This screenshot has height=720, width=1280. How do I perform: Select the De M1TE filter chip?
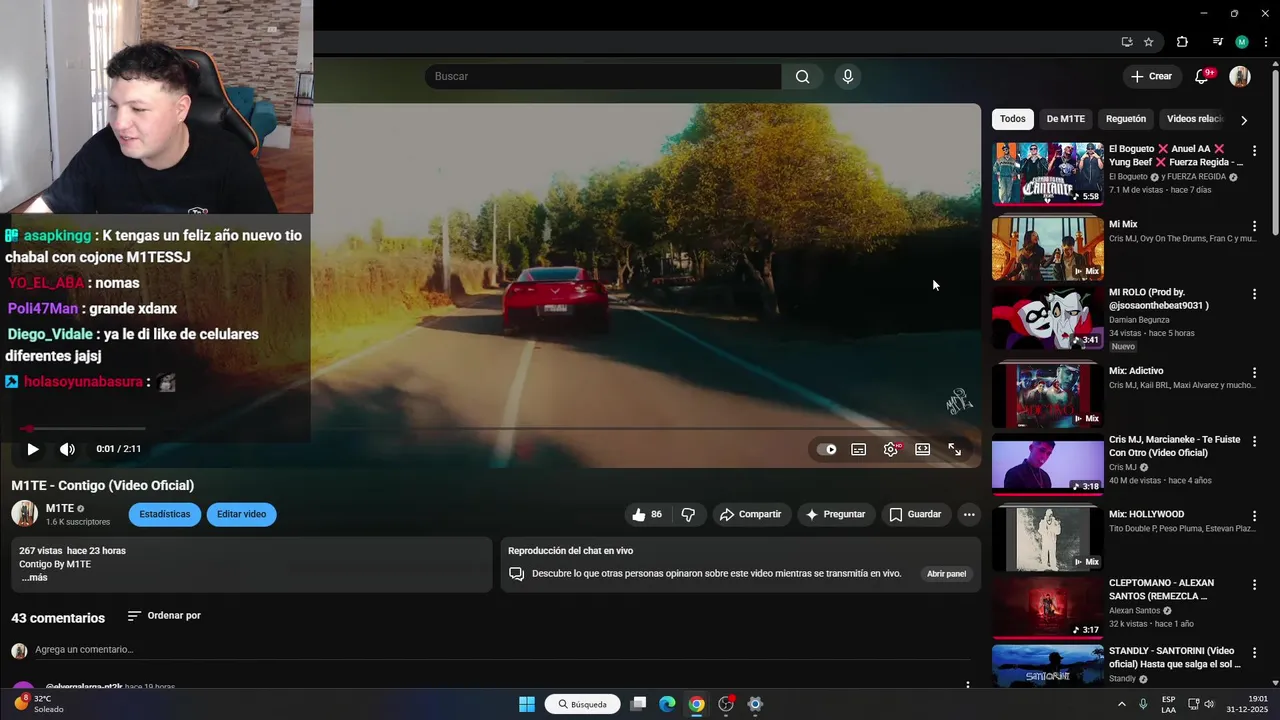click(1065, 119)
